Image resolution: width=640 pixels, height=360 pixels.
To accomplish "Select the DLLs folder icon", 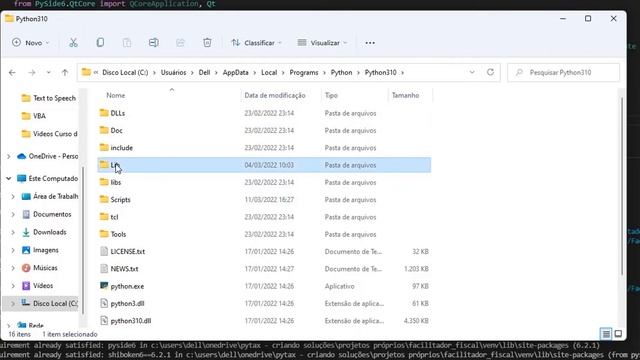I will pyautogui.click(x=104, y=113).
